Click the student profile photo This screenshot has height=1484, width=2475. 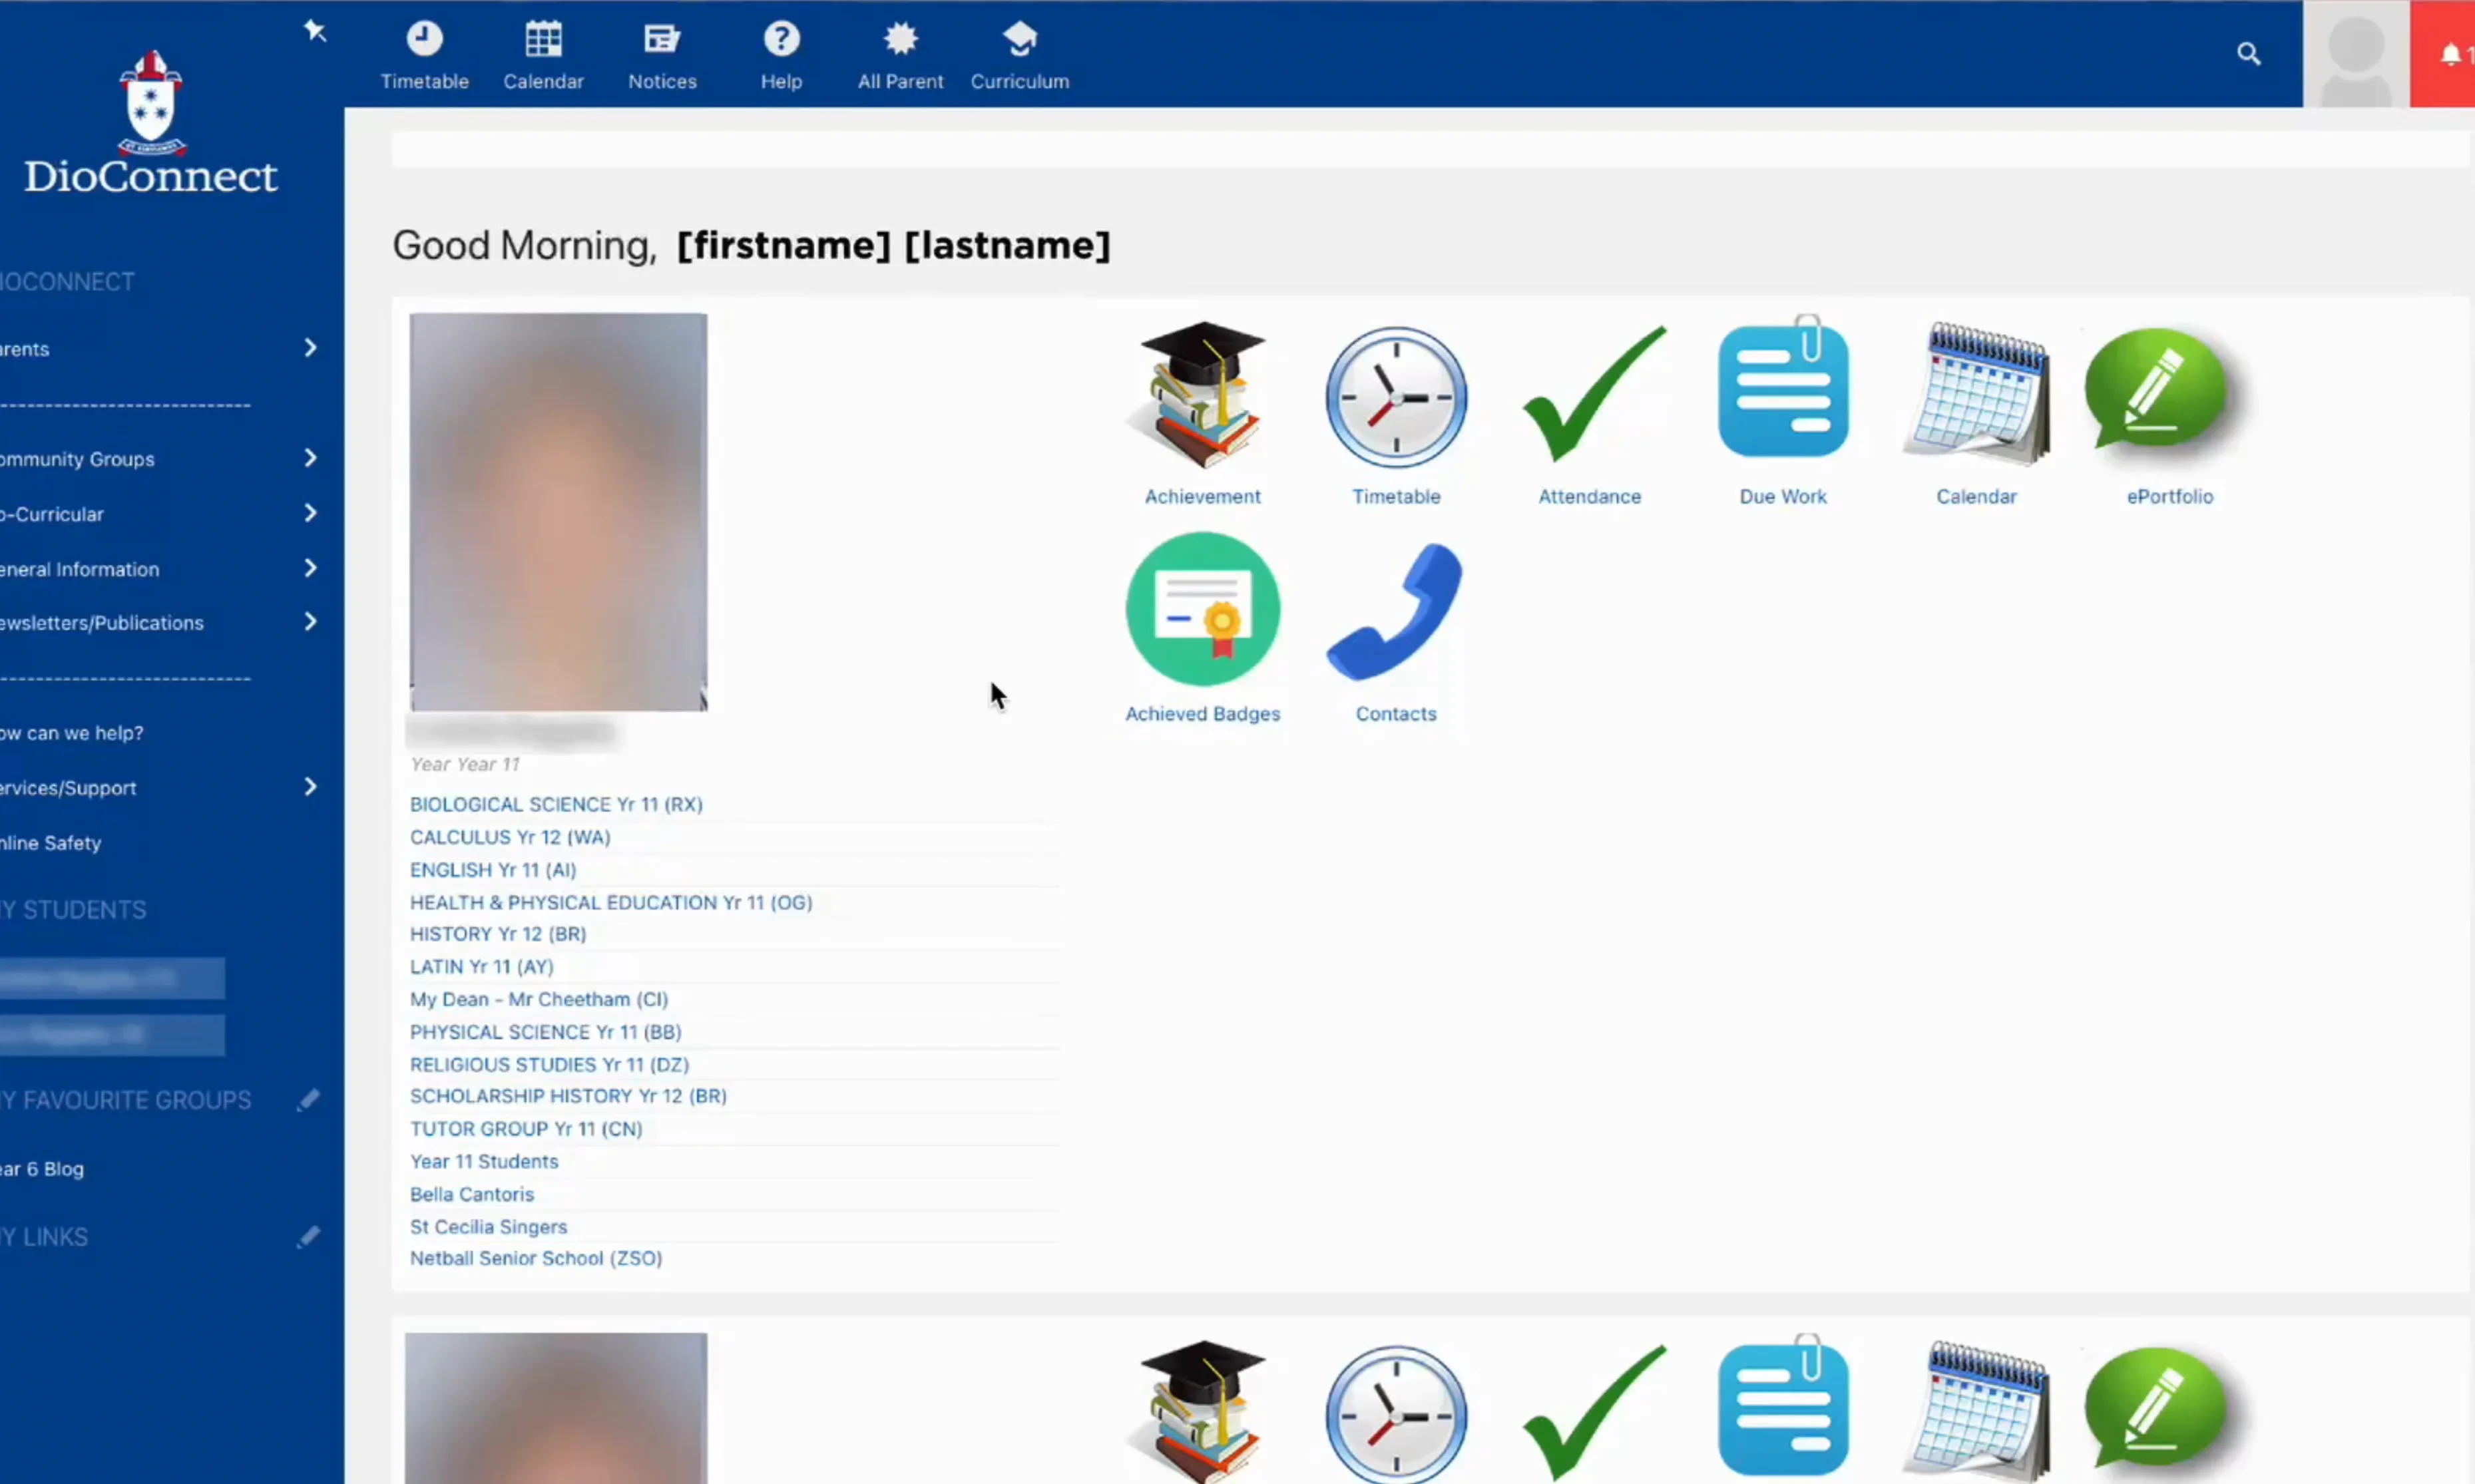point(557,511)
